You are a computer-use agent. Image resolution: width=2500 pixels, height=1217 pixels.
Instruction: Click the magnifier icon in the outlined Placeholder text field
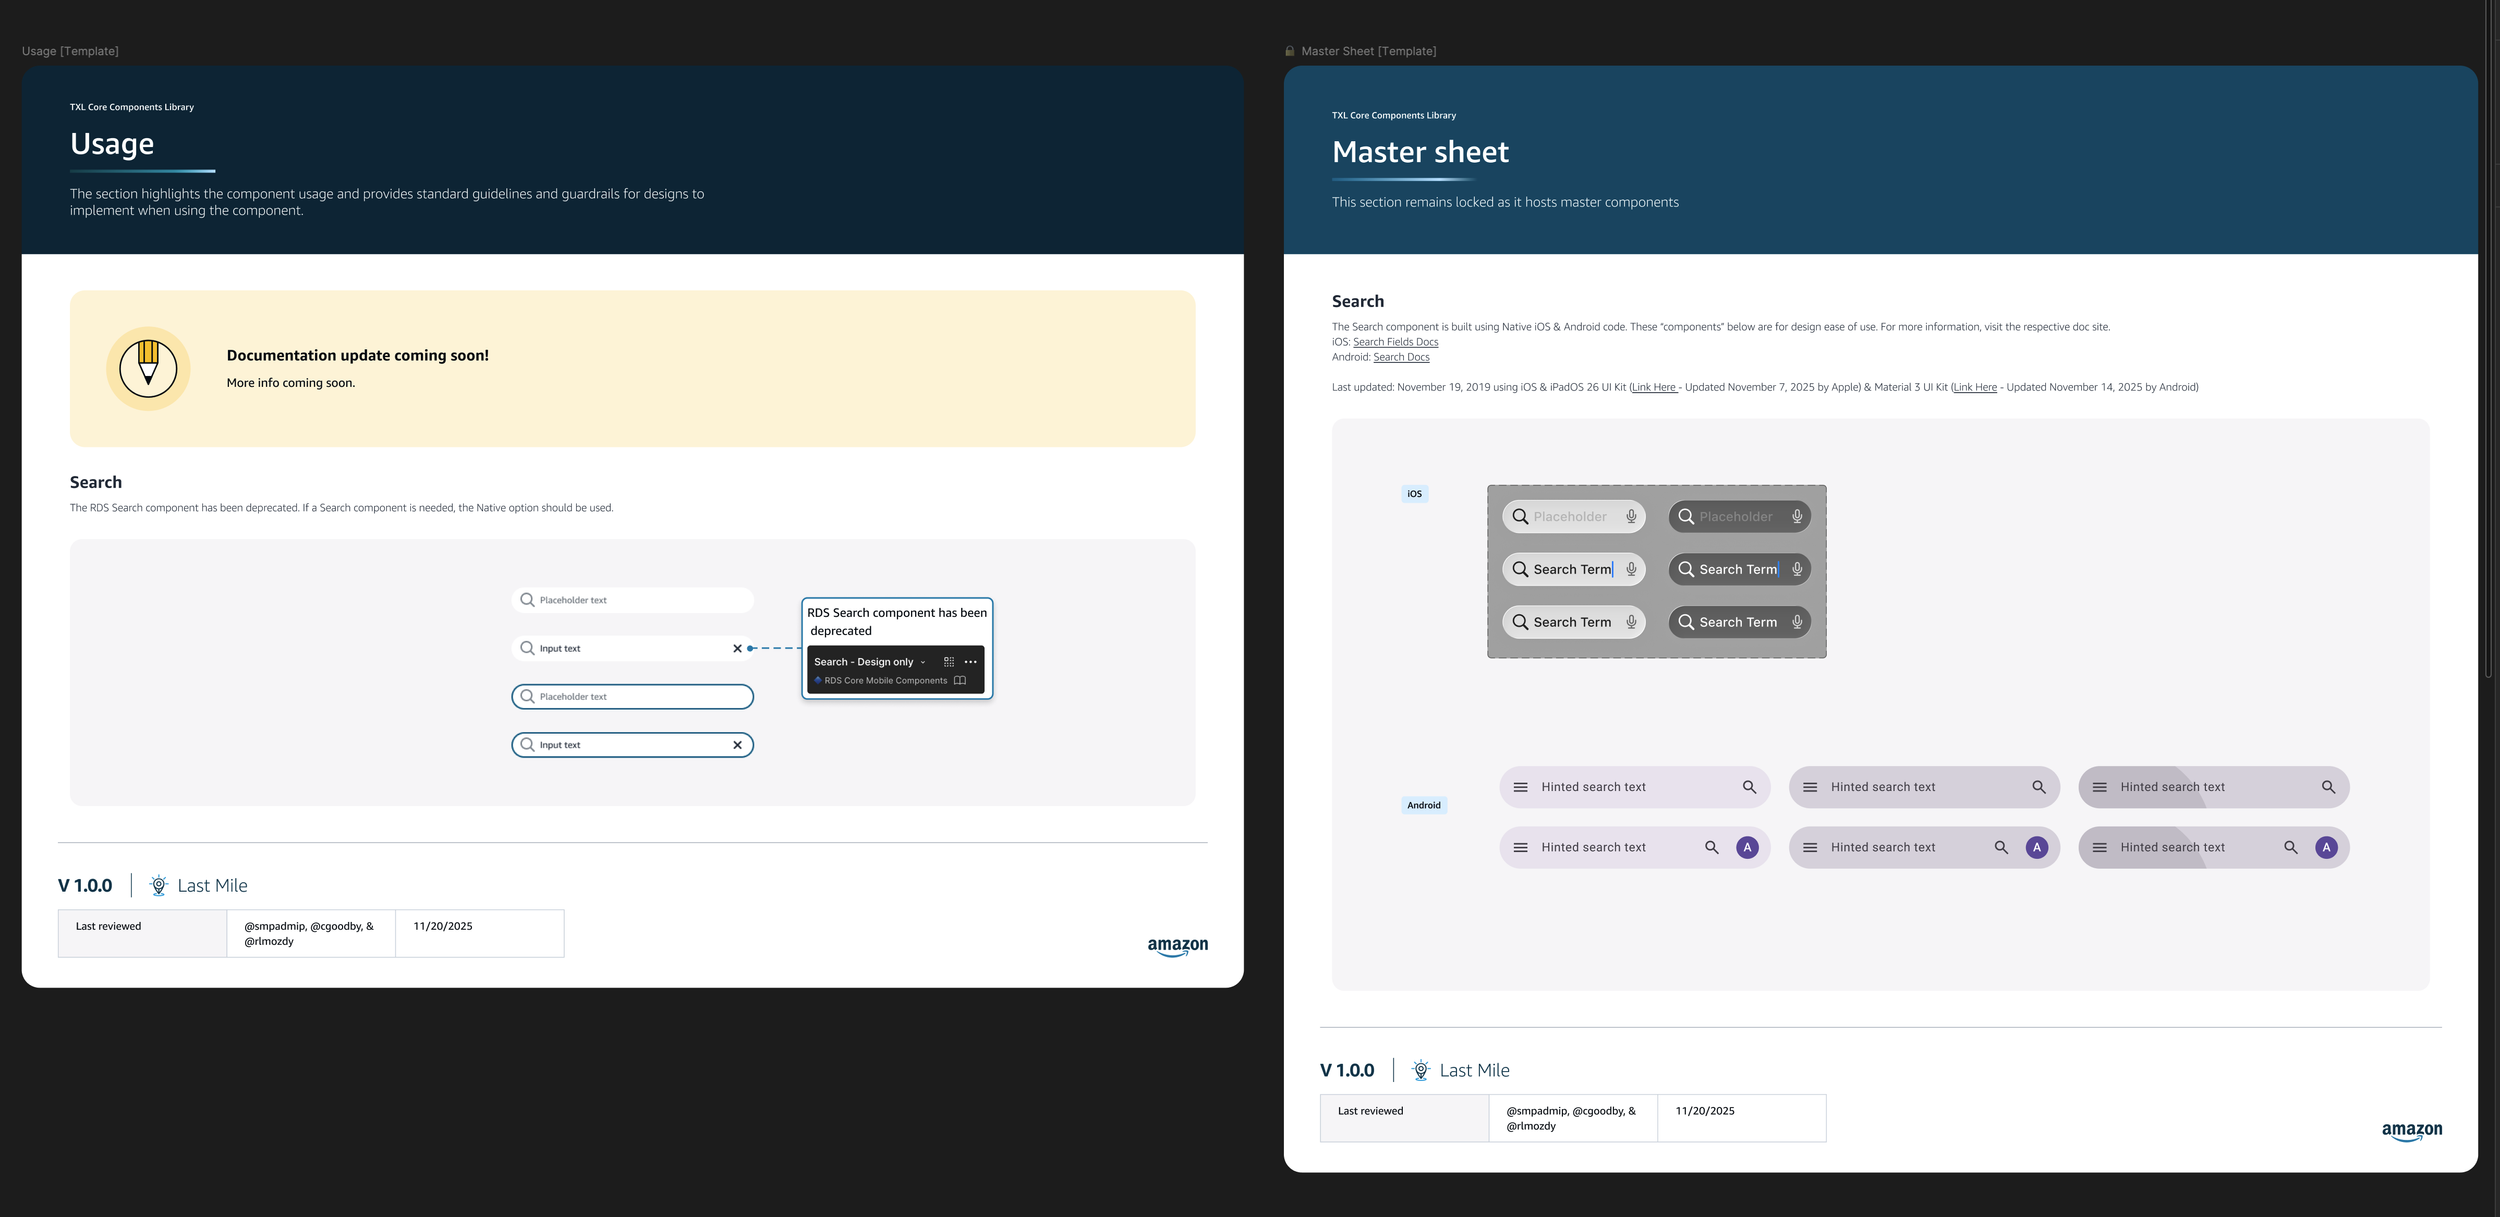527,696
